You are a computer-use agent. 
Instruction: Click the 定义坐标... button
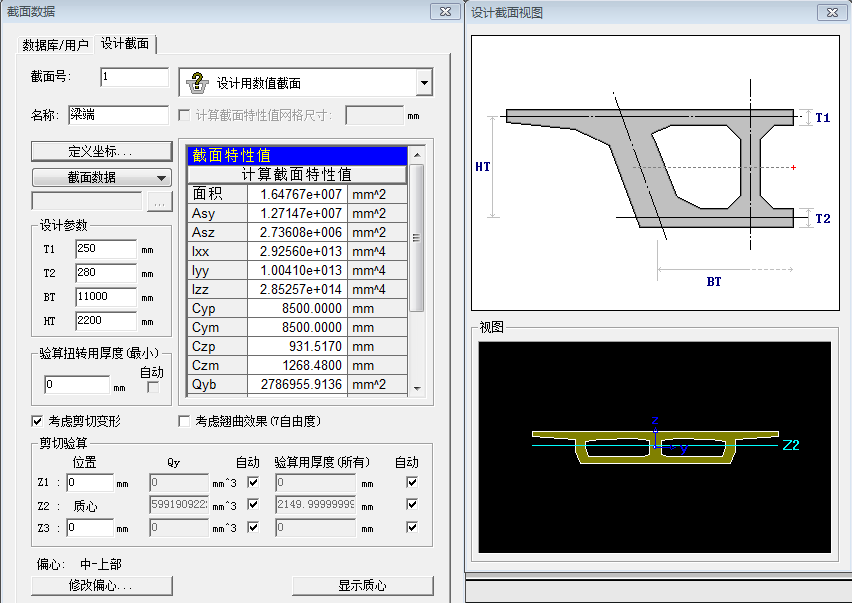pos(101,152)
